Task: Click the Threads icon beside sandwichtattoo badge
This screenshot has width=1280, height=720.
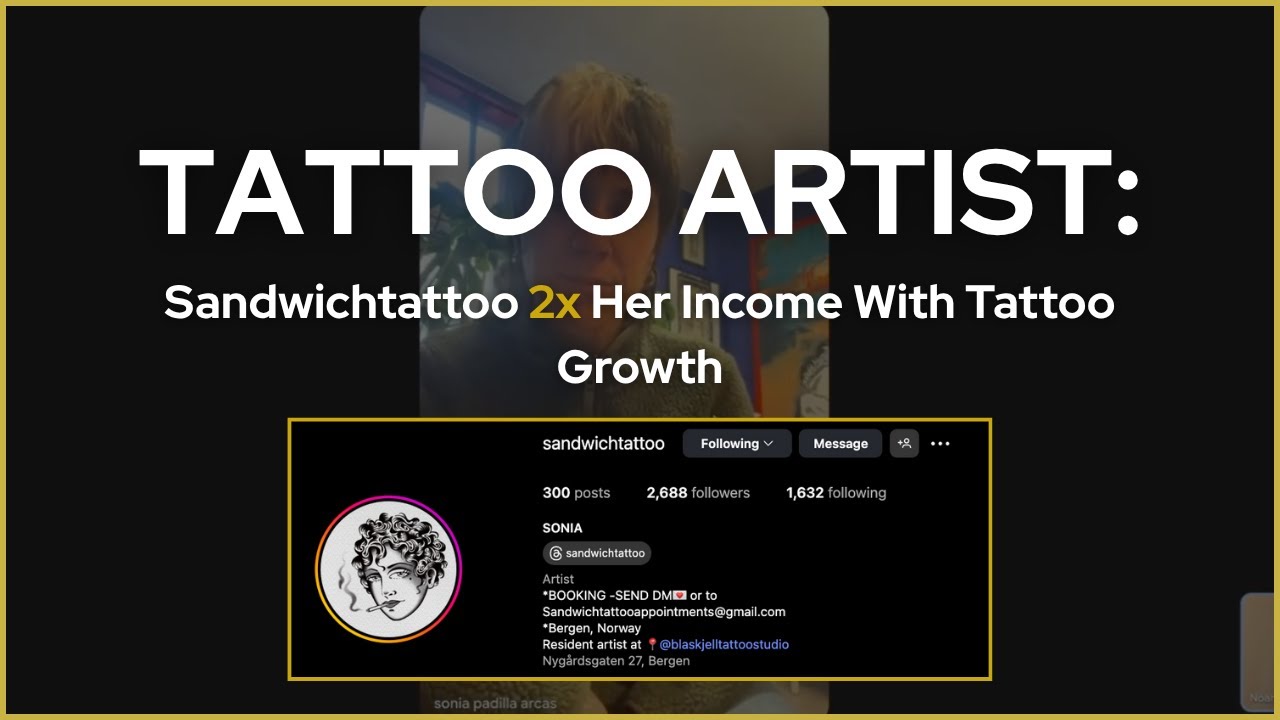Action: tap(556, 553)
